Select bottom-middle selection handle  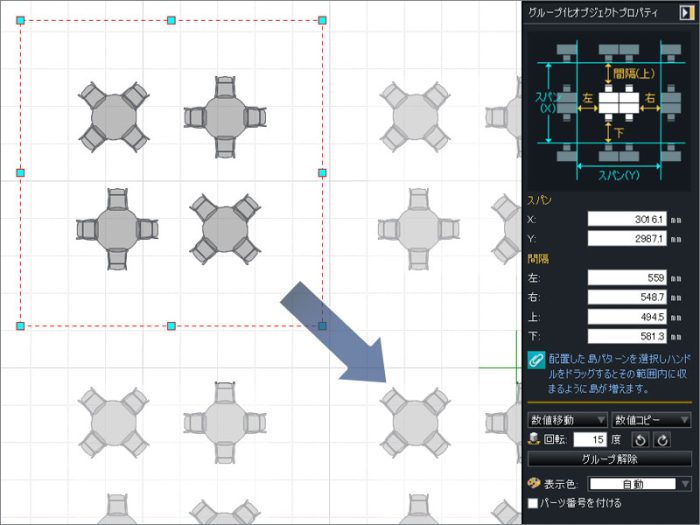(x=171, y=326)
